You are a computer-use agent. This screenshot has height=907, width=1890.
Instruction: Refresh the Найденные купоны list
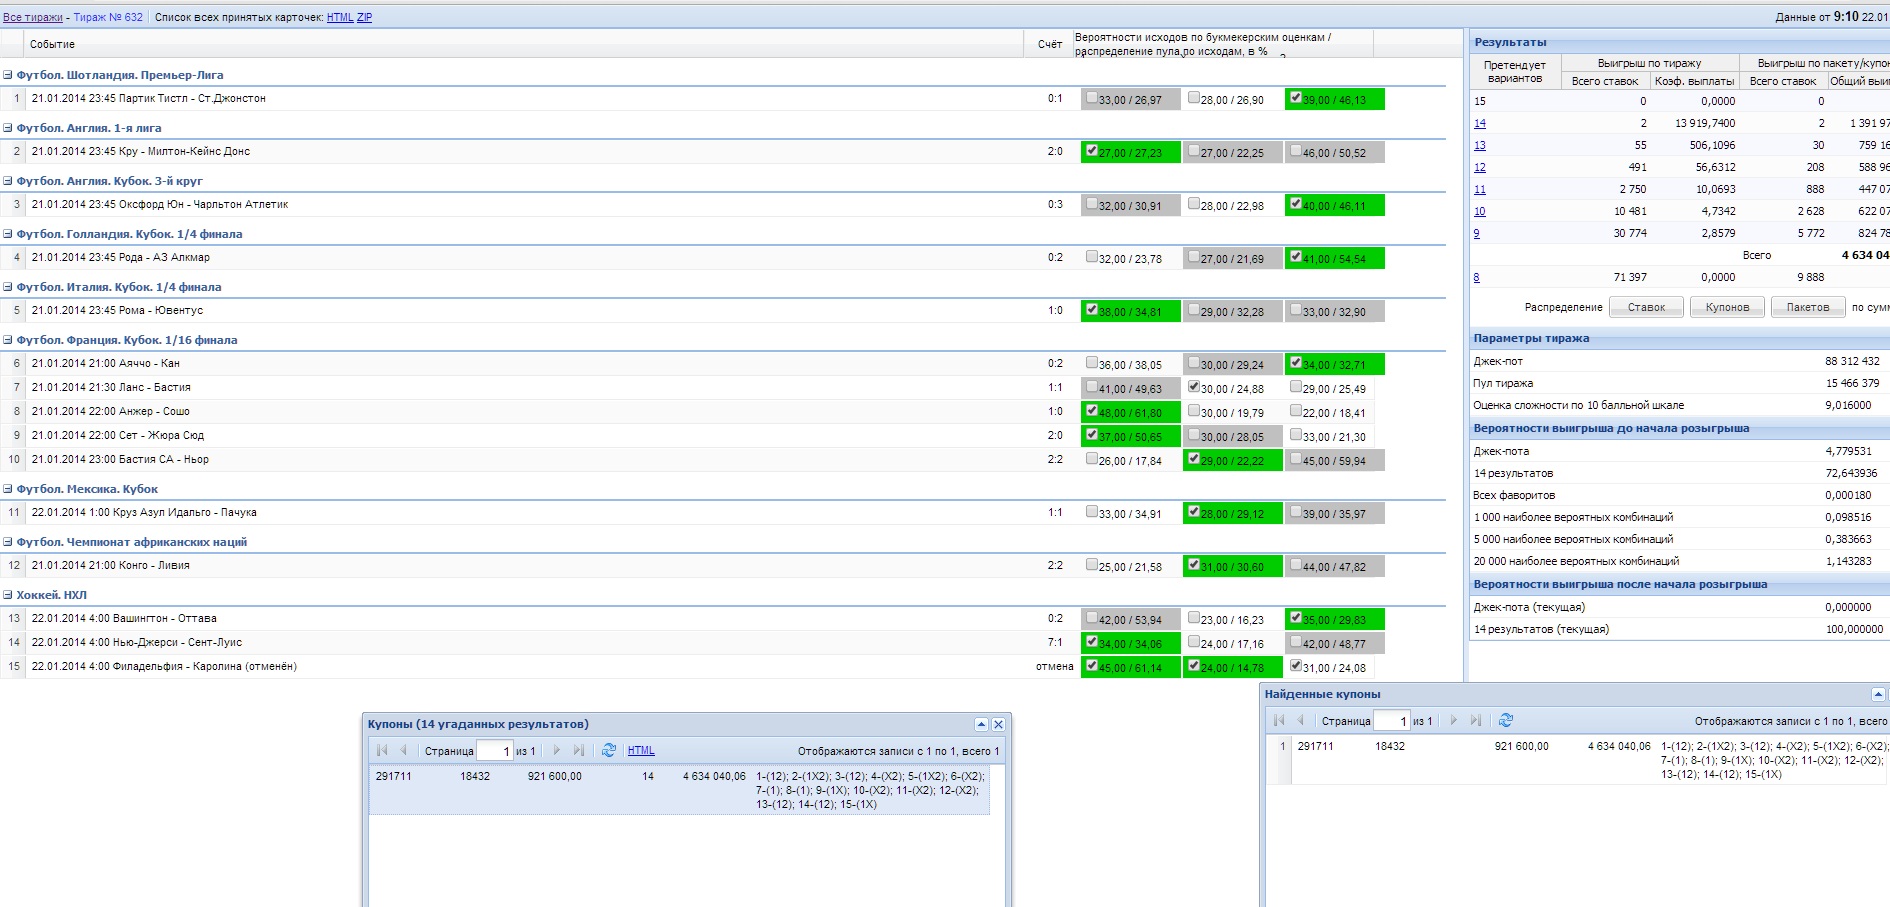coord(1505,720)
